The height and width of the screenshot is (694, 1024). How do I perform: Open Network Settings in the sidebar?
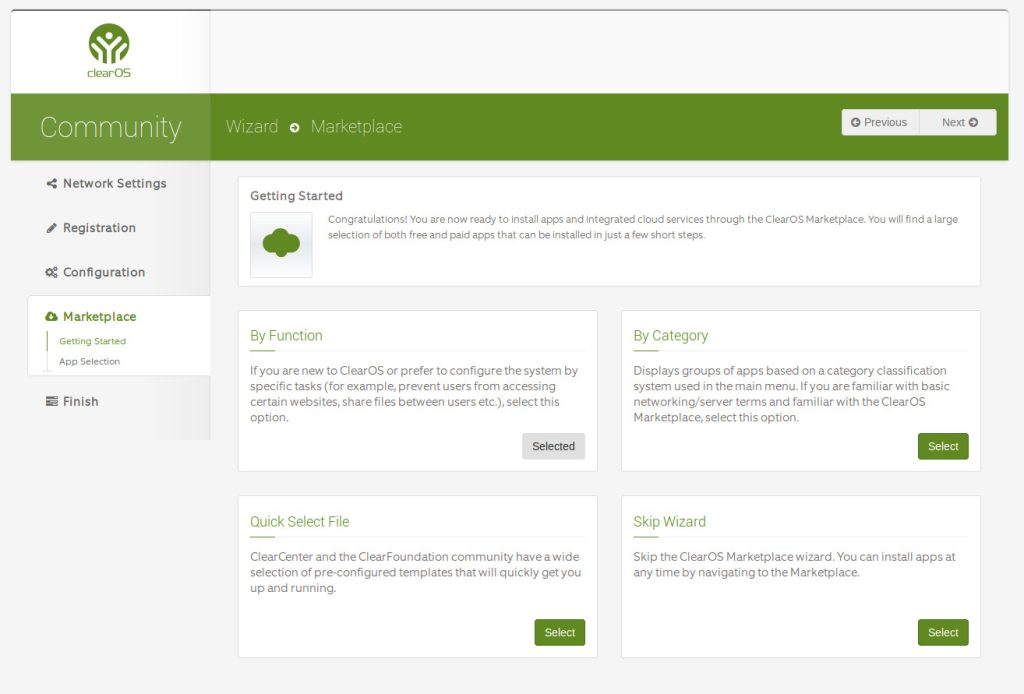click(114, 184)
